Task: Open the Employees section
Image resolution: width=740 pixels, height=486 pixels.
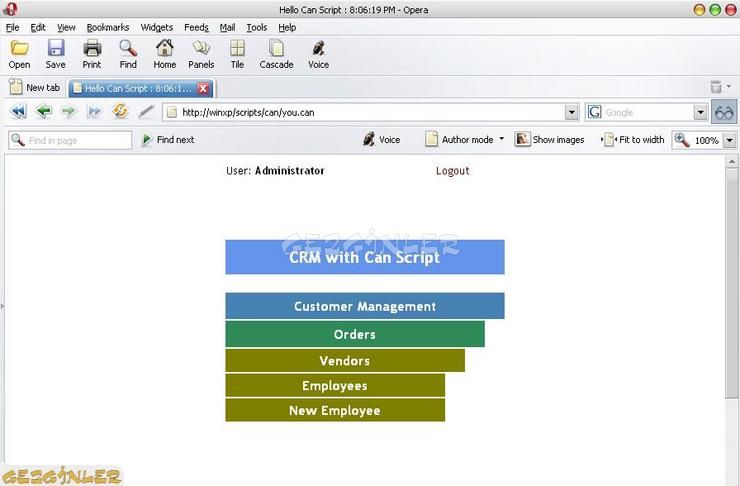Action: click(335, 385)
